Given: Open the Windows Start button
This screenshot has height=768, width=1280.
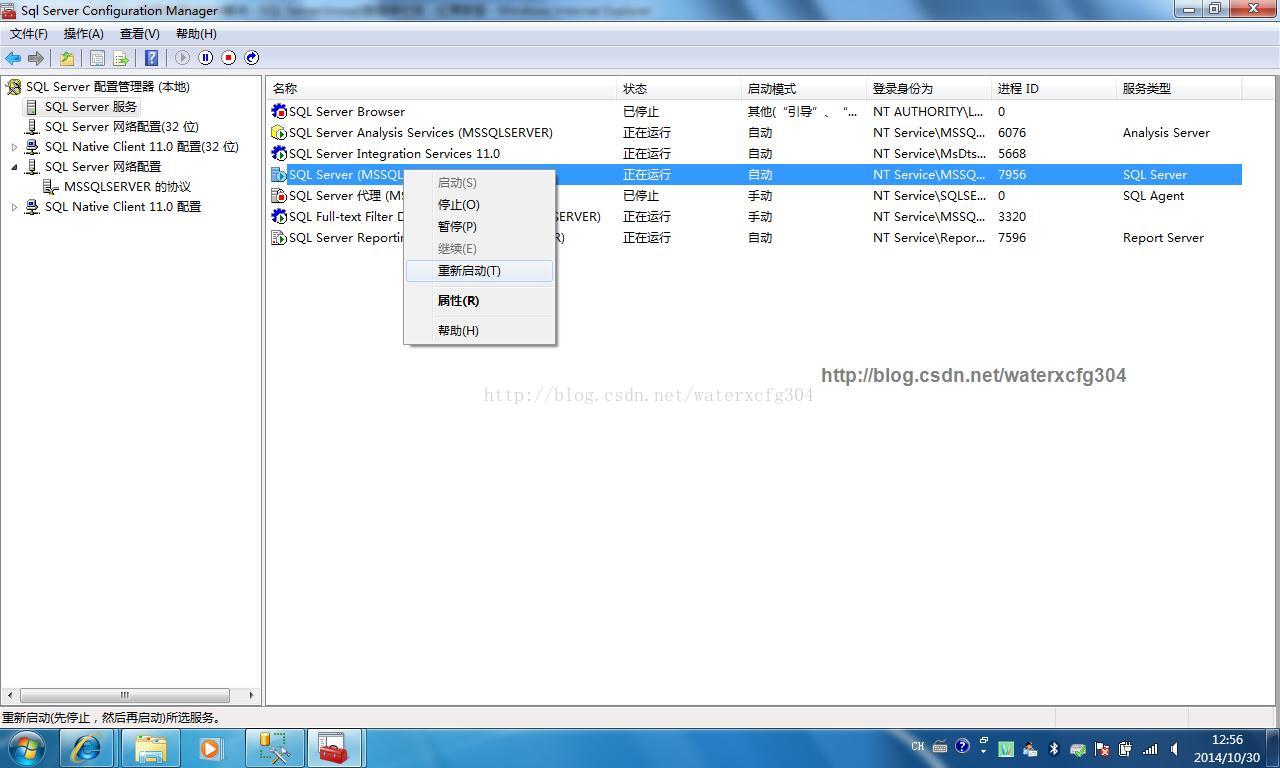Looking at the screenshot, I should 27,748.
